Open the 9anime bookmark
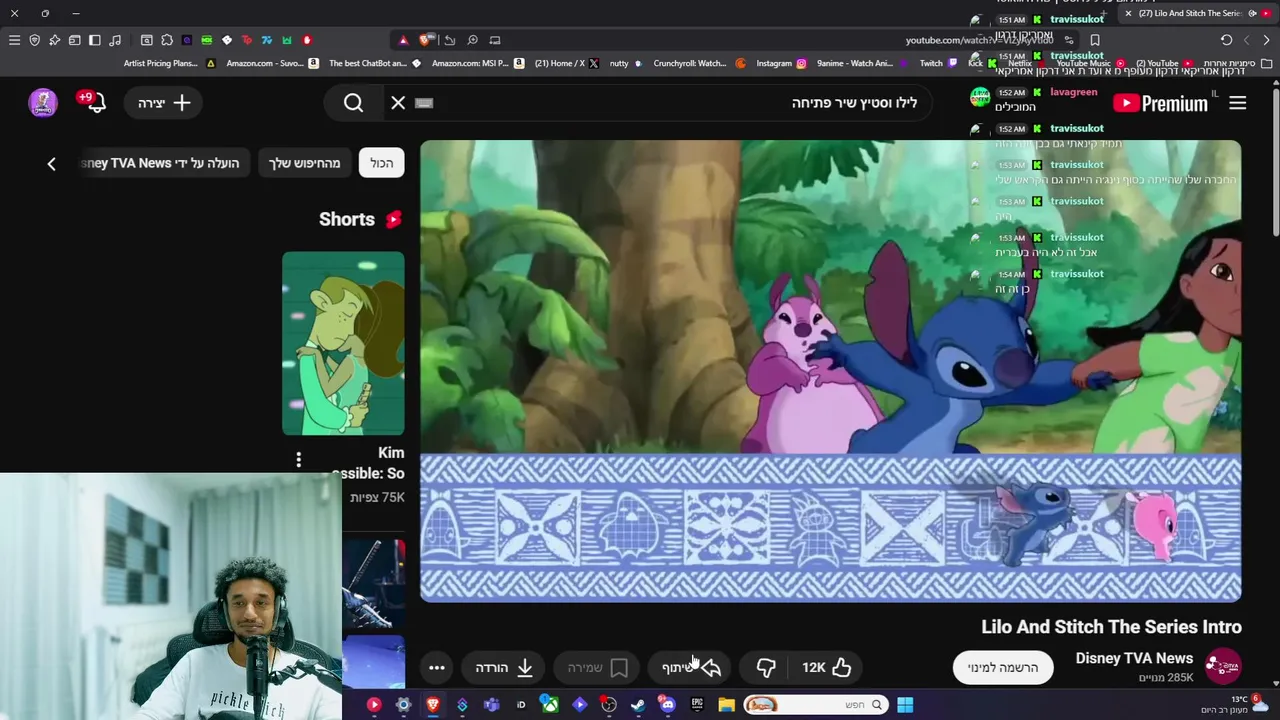This screenshot has height=720, width=1280. tap(862, 63)
